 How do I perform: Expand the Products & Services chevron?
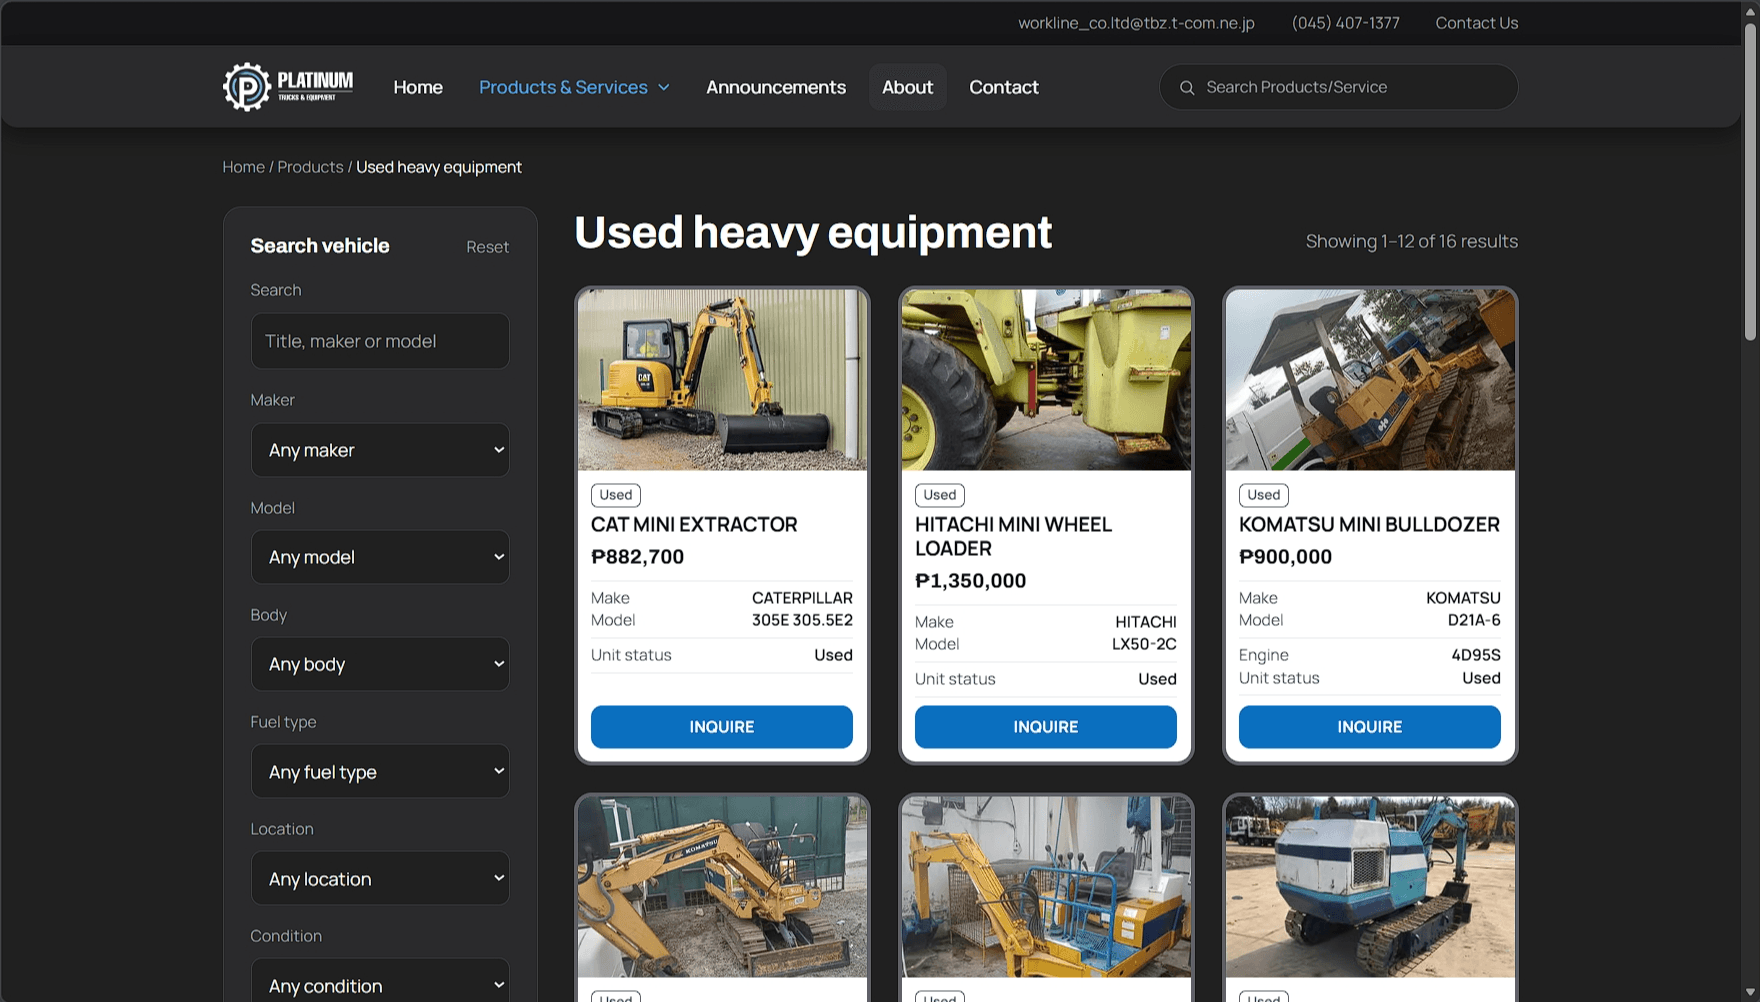click(664, 88)
